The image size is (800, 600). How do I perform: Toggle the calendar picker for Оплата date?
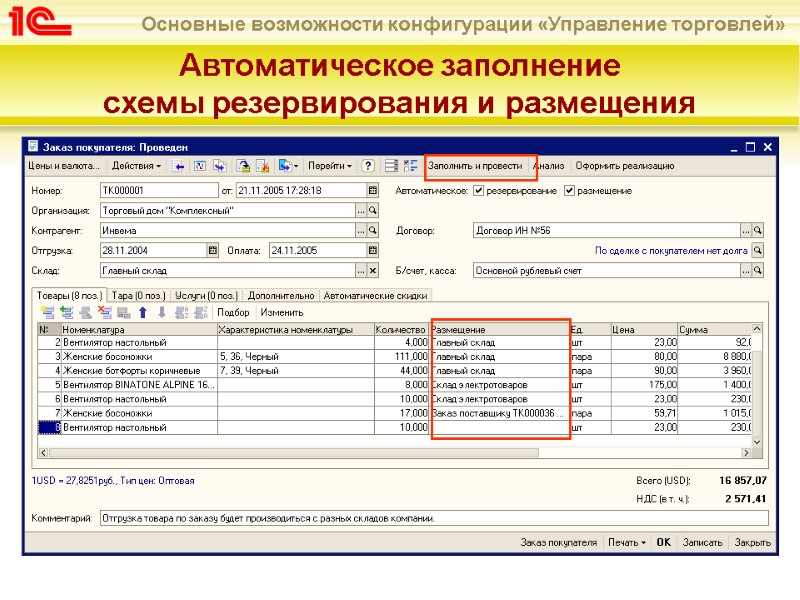click(371, 250)
